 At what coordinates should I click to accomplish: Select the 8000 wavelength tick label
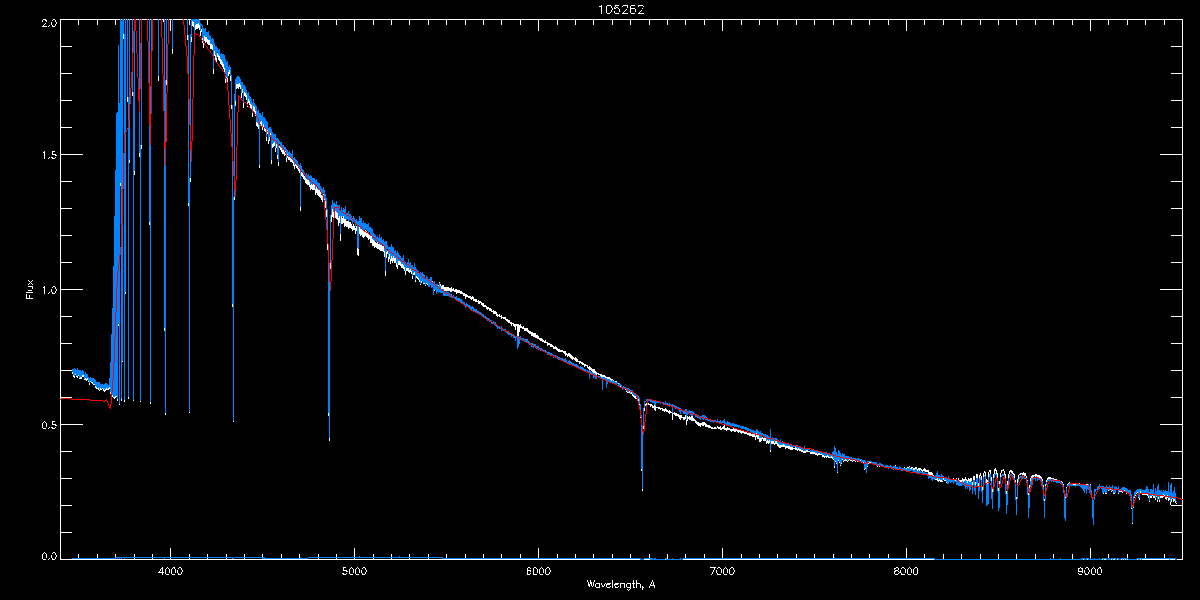coord(906,571)
